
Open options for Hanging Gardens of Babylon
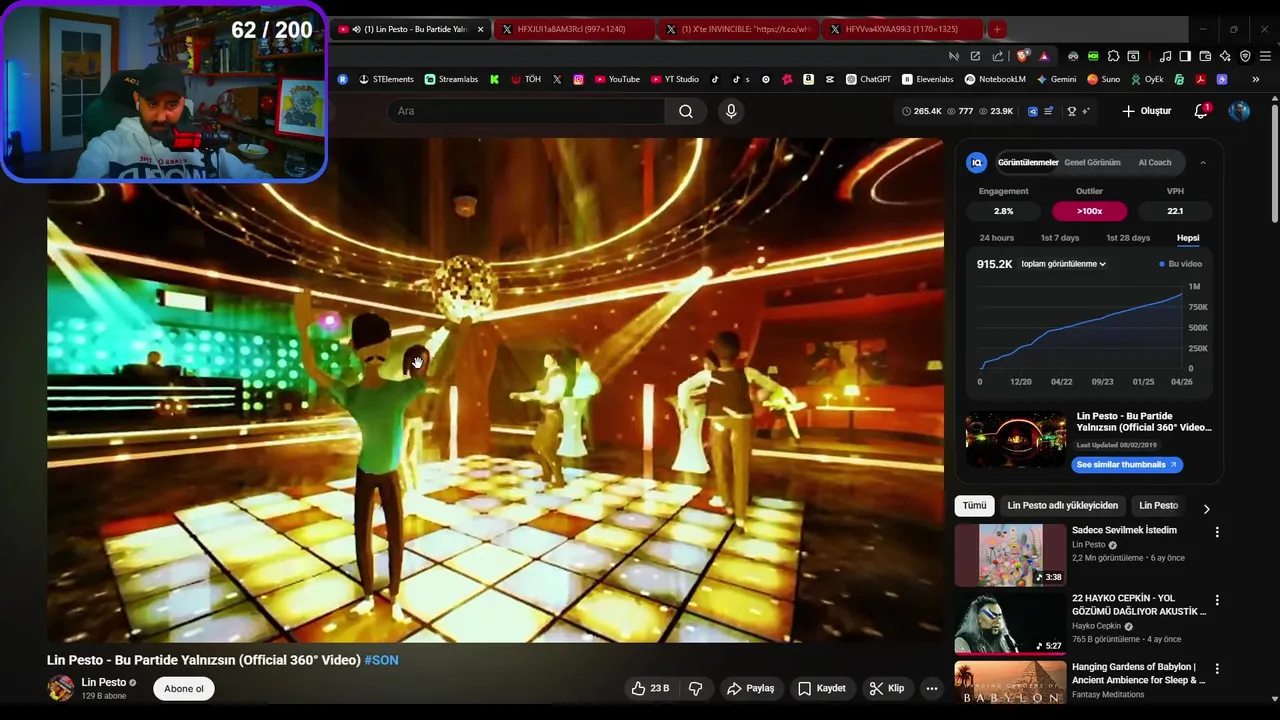(1217, 668)
